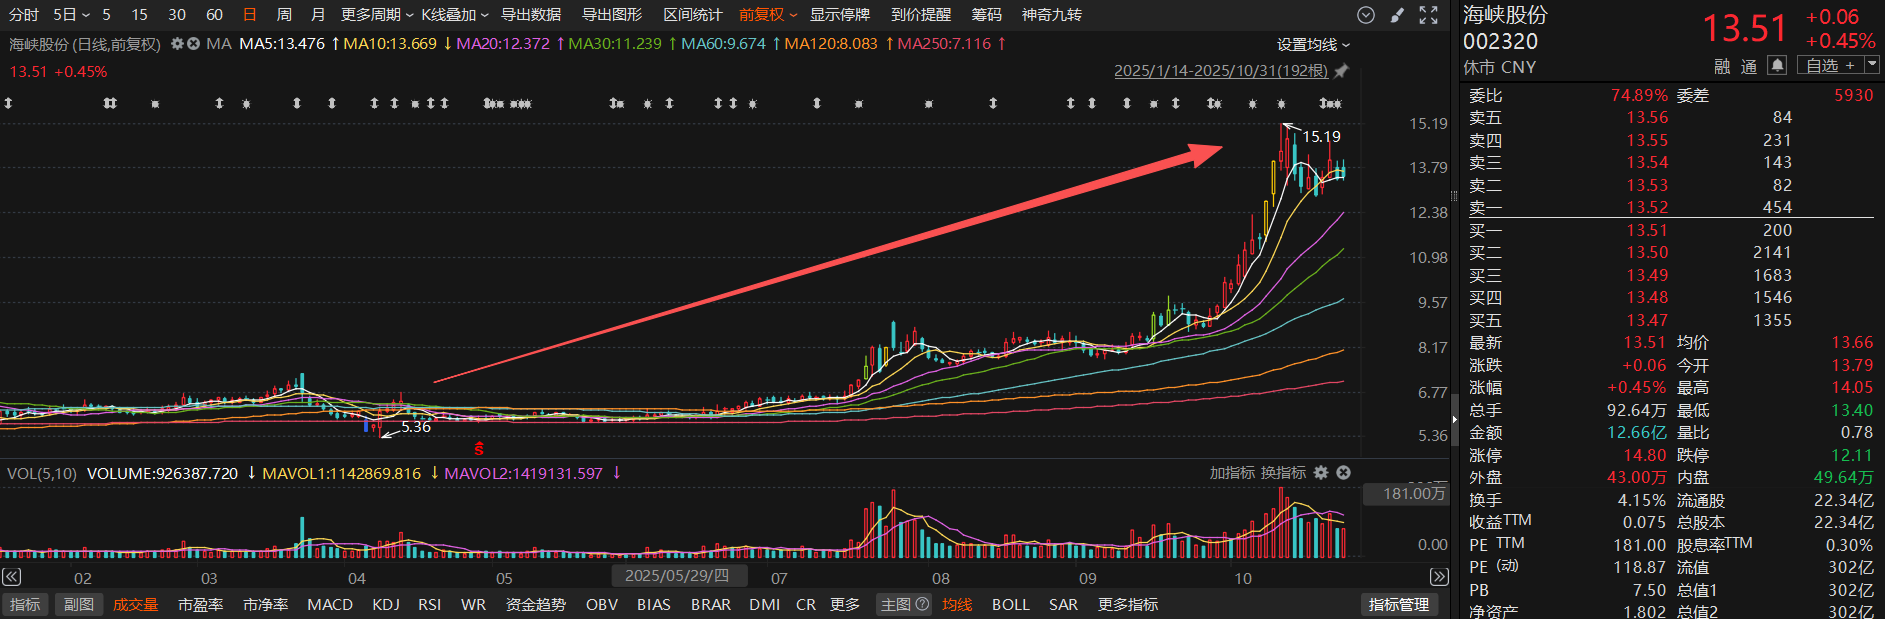The height and width of the screenshot is (619, 1885).
Task: Switch to the 周 weekly period tab
Action: click(x=284, y=15)
